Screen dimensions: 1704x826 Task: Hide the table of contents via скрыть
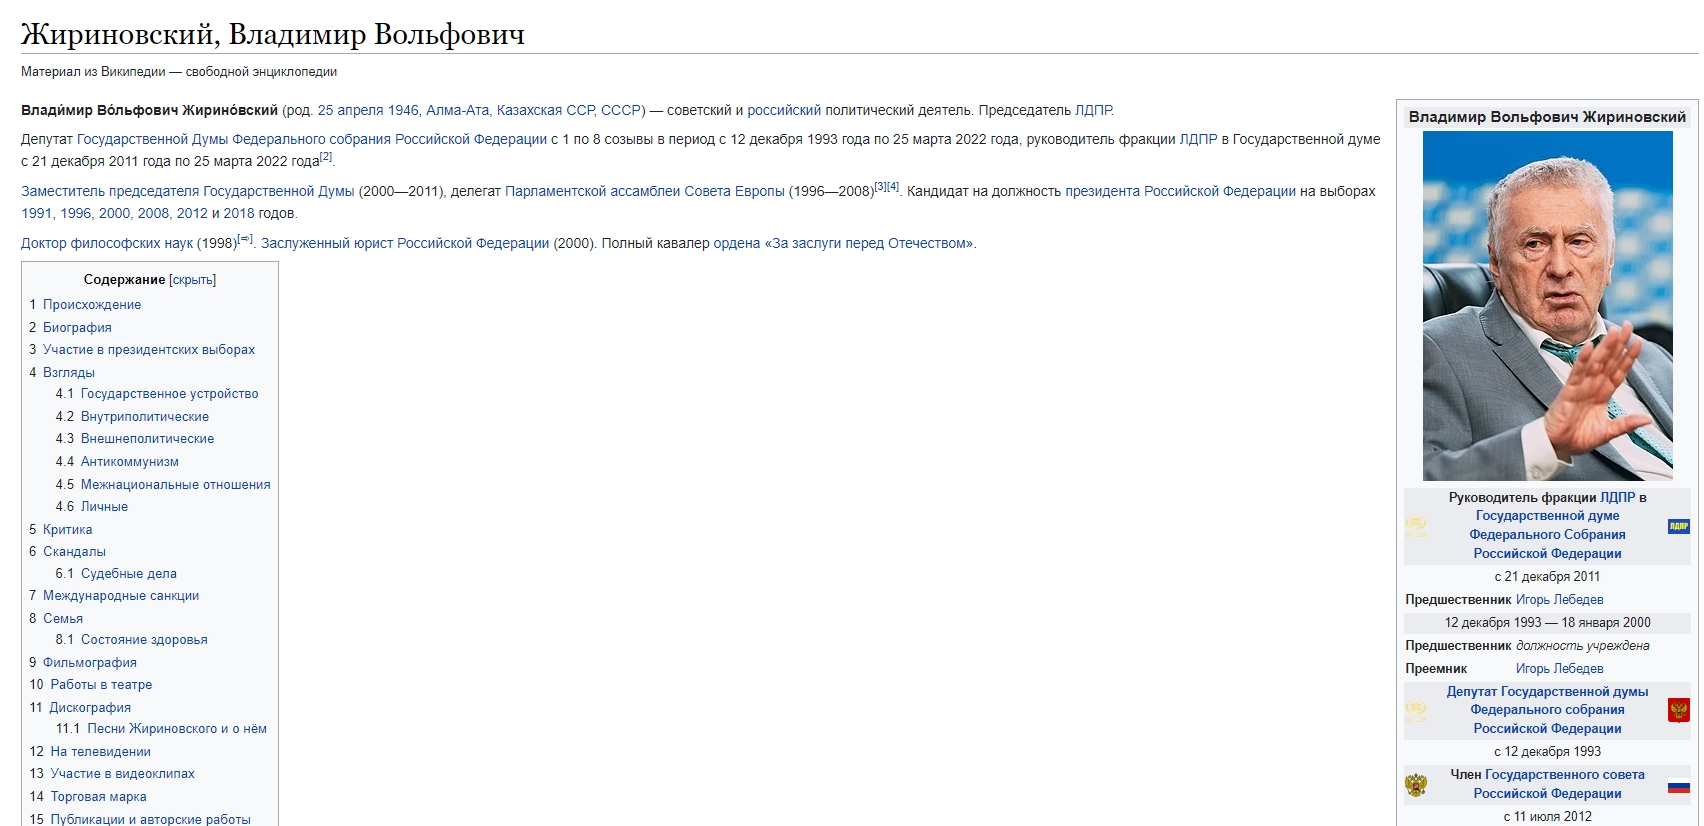click(x=192, y=280)
